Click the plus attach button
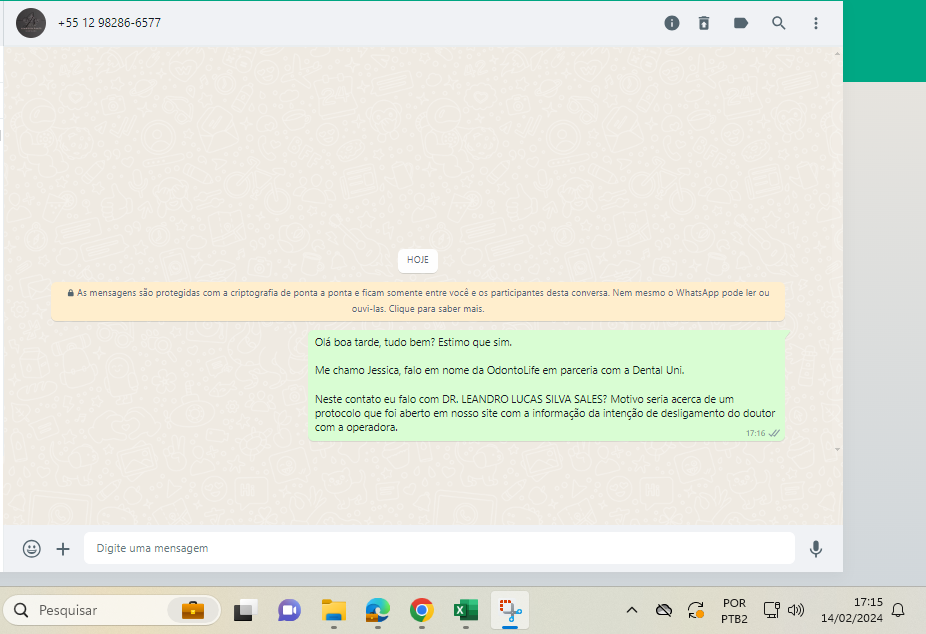926x634 pixels. click(63, 548)
